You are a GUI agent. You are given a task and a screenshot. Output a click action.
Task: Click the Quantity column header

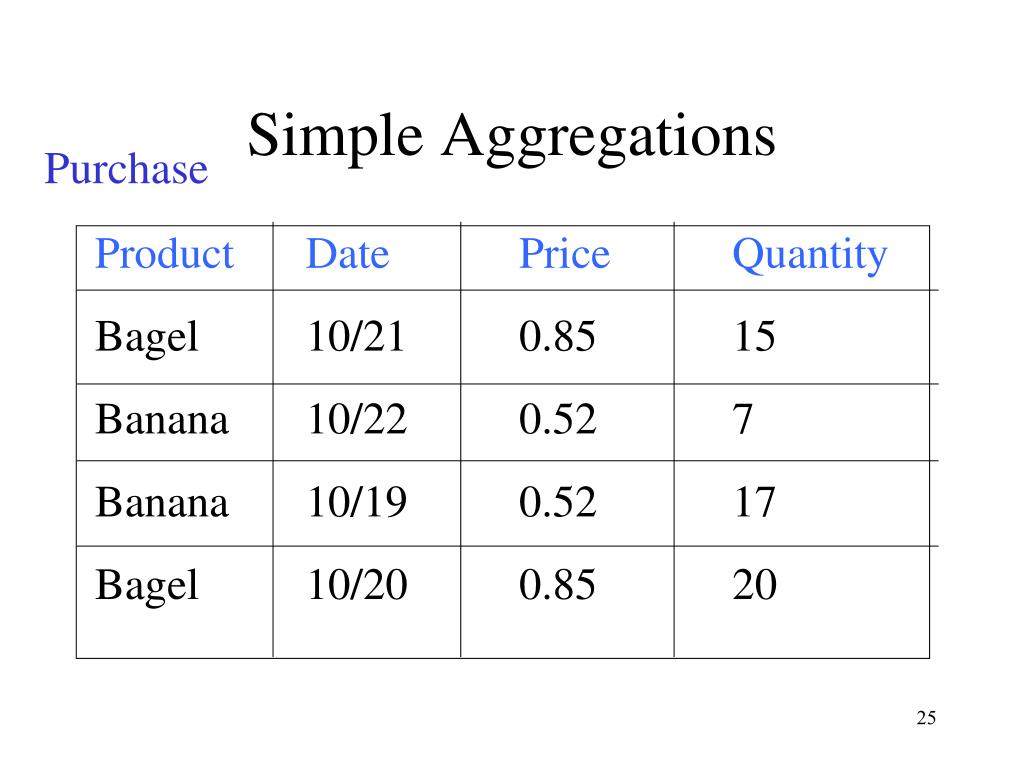(810, 255)
